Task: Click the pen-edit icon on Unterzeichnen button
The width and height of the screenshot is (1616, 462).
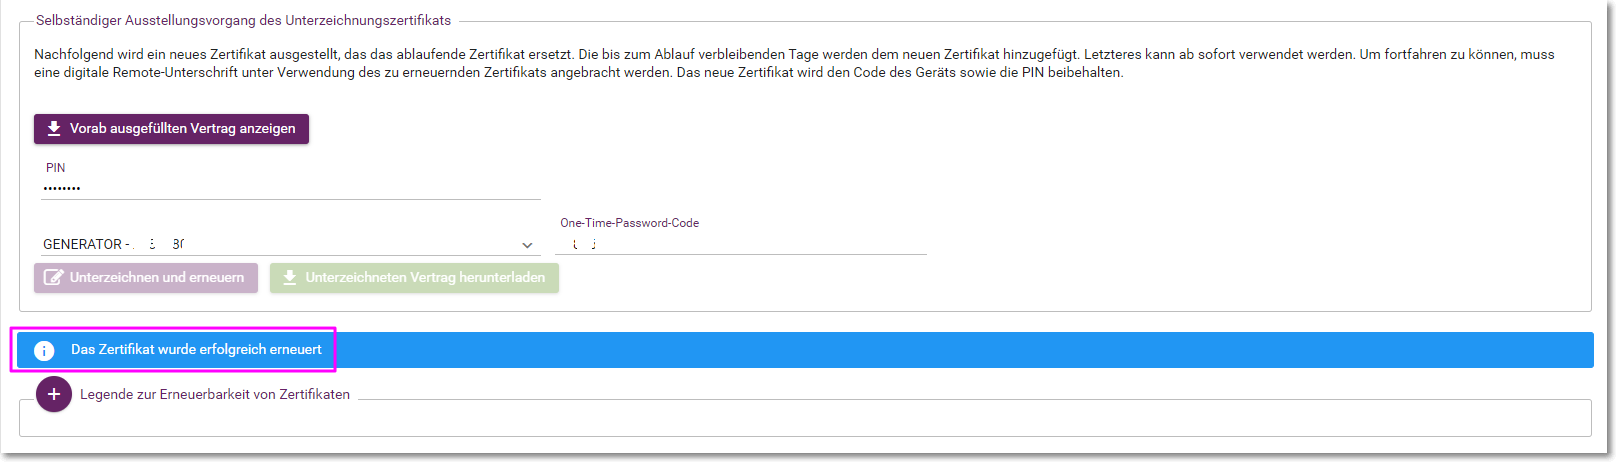Action: click(x=54, y=278)
